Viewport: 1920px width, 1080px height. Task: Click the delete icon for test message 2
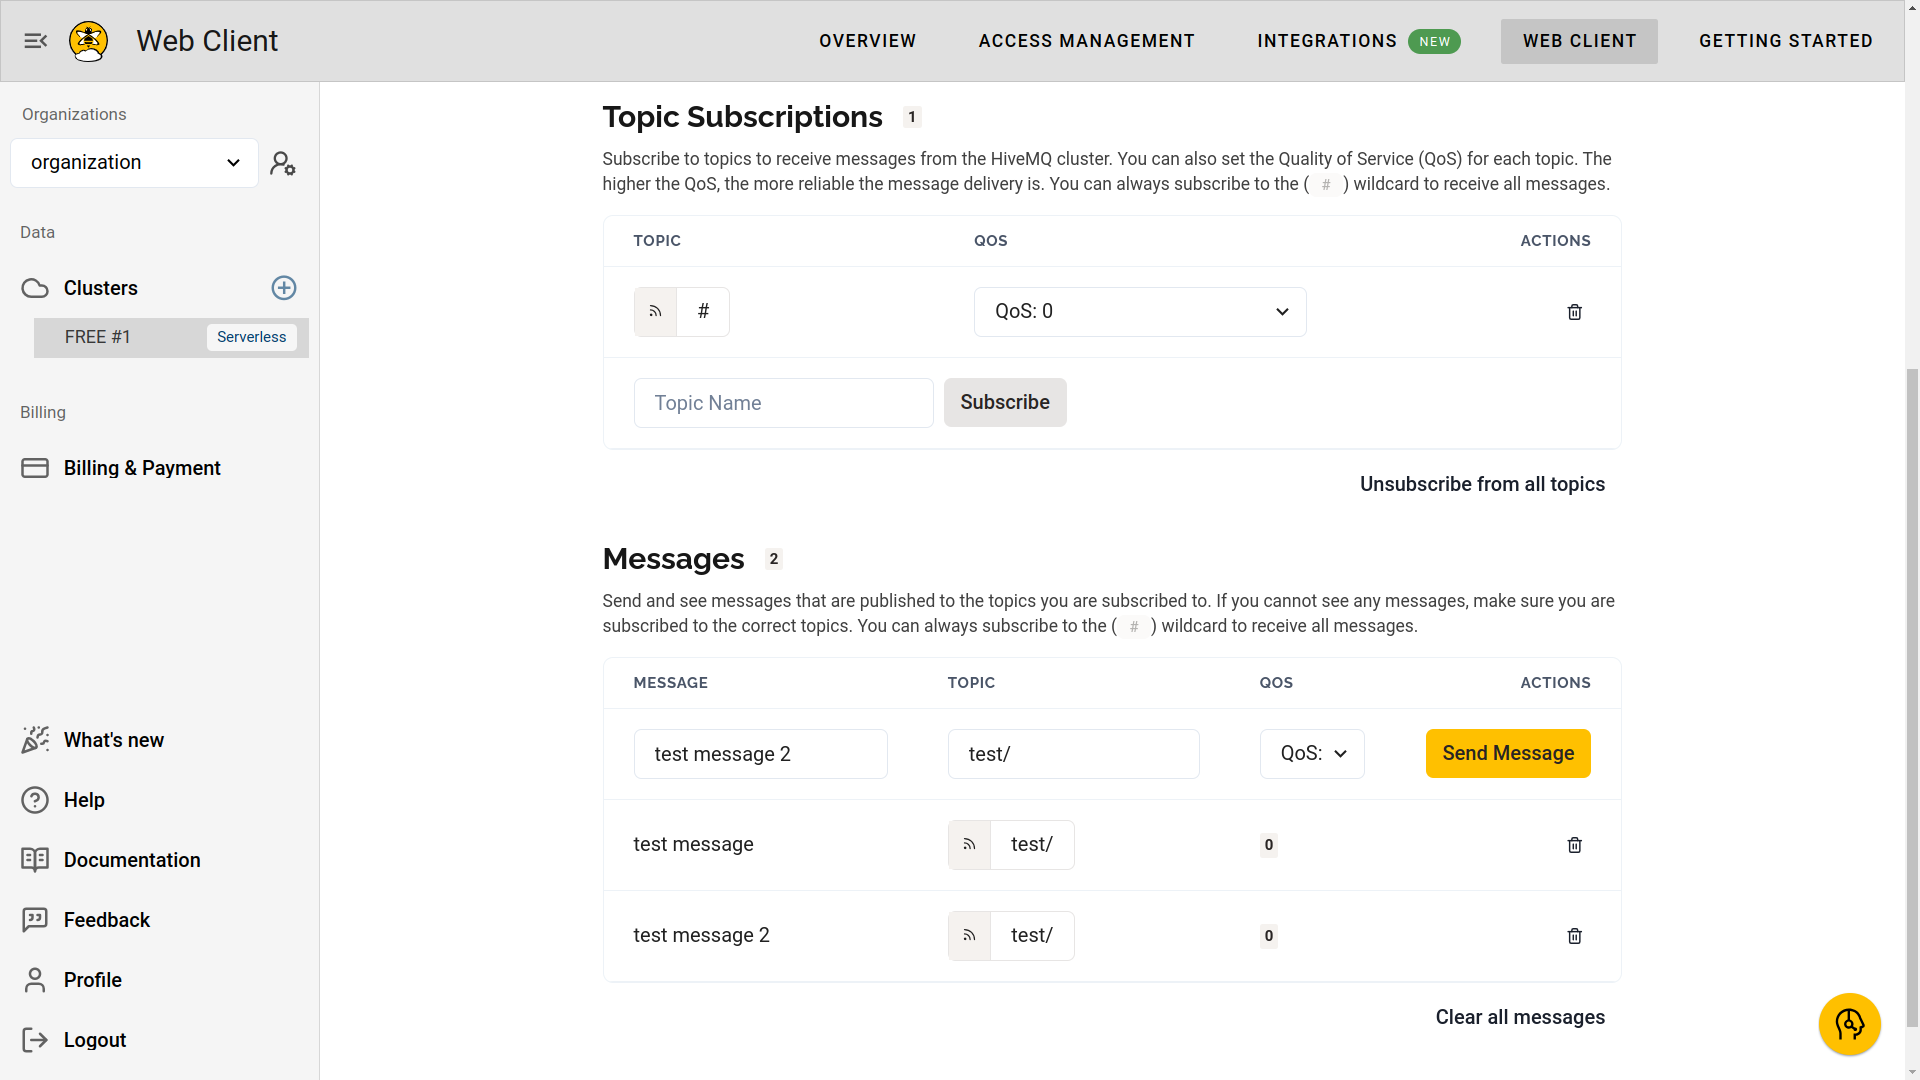coord(1575,935)
